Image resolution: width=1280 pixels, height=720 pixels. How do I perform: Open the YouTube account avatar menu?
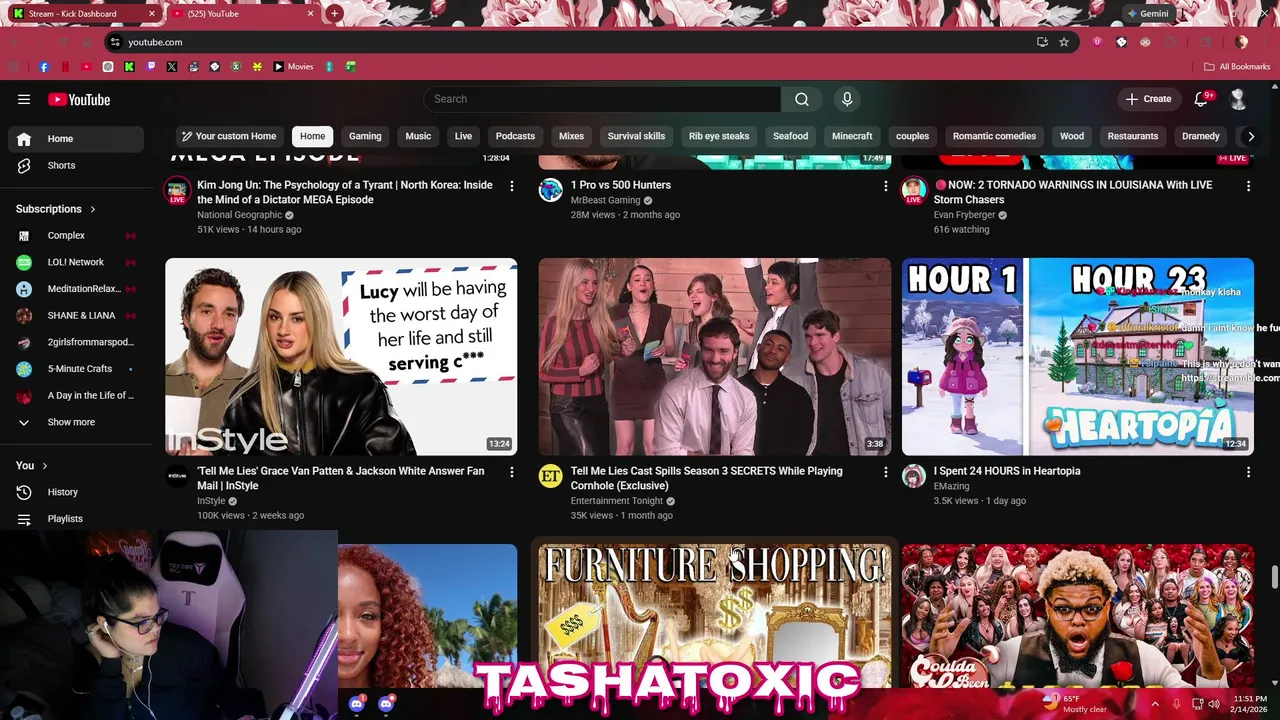click(1238, 99)
